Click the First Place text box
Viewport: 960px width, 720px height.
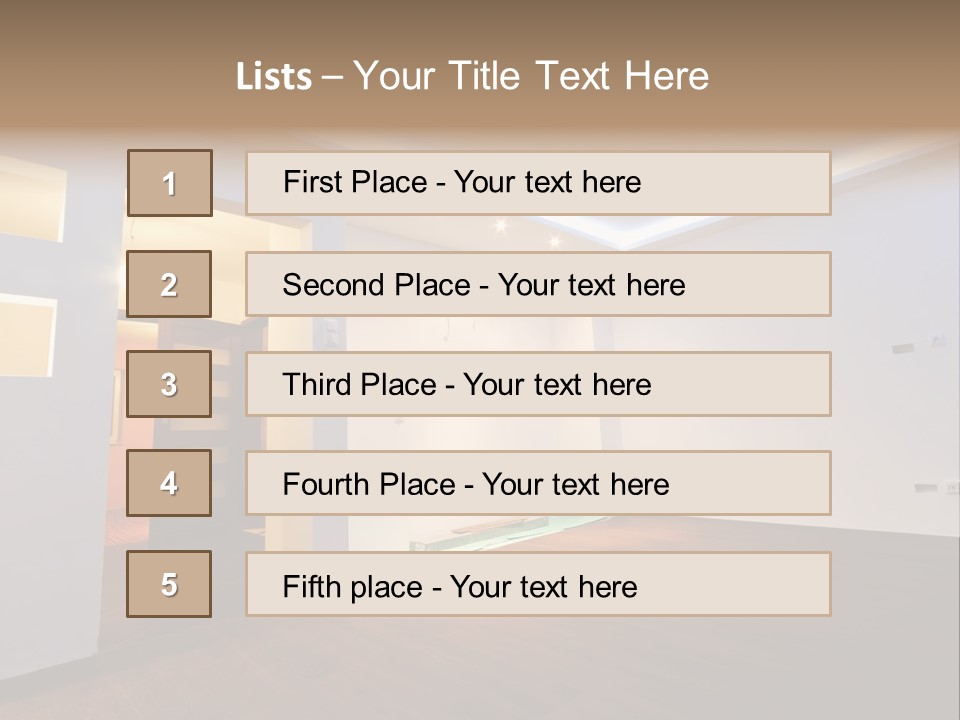[x=538, y=183]
